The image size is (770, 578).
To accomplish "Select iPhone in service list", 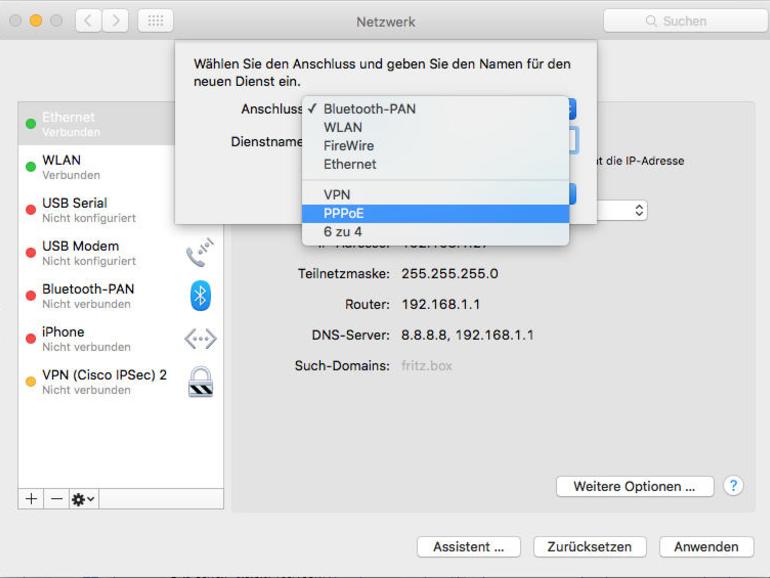I will tap(120, 339).
